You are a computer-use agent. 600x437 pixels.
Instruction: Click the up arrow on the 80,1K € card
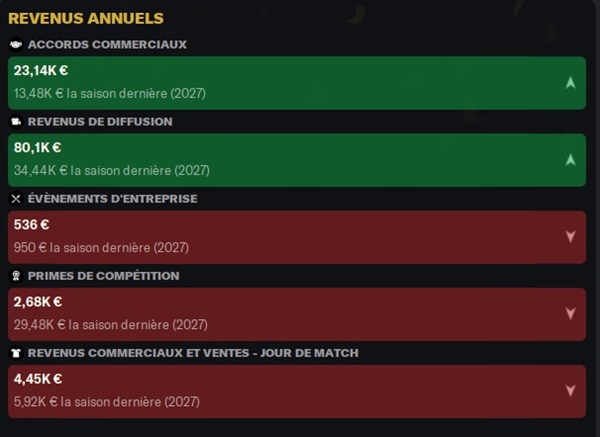tap(570, 160)
